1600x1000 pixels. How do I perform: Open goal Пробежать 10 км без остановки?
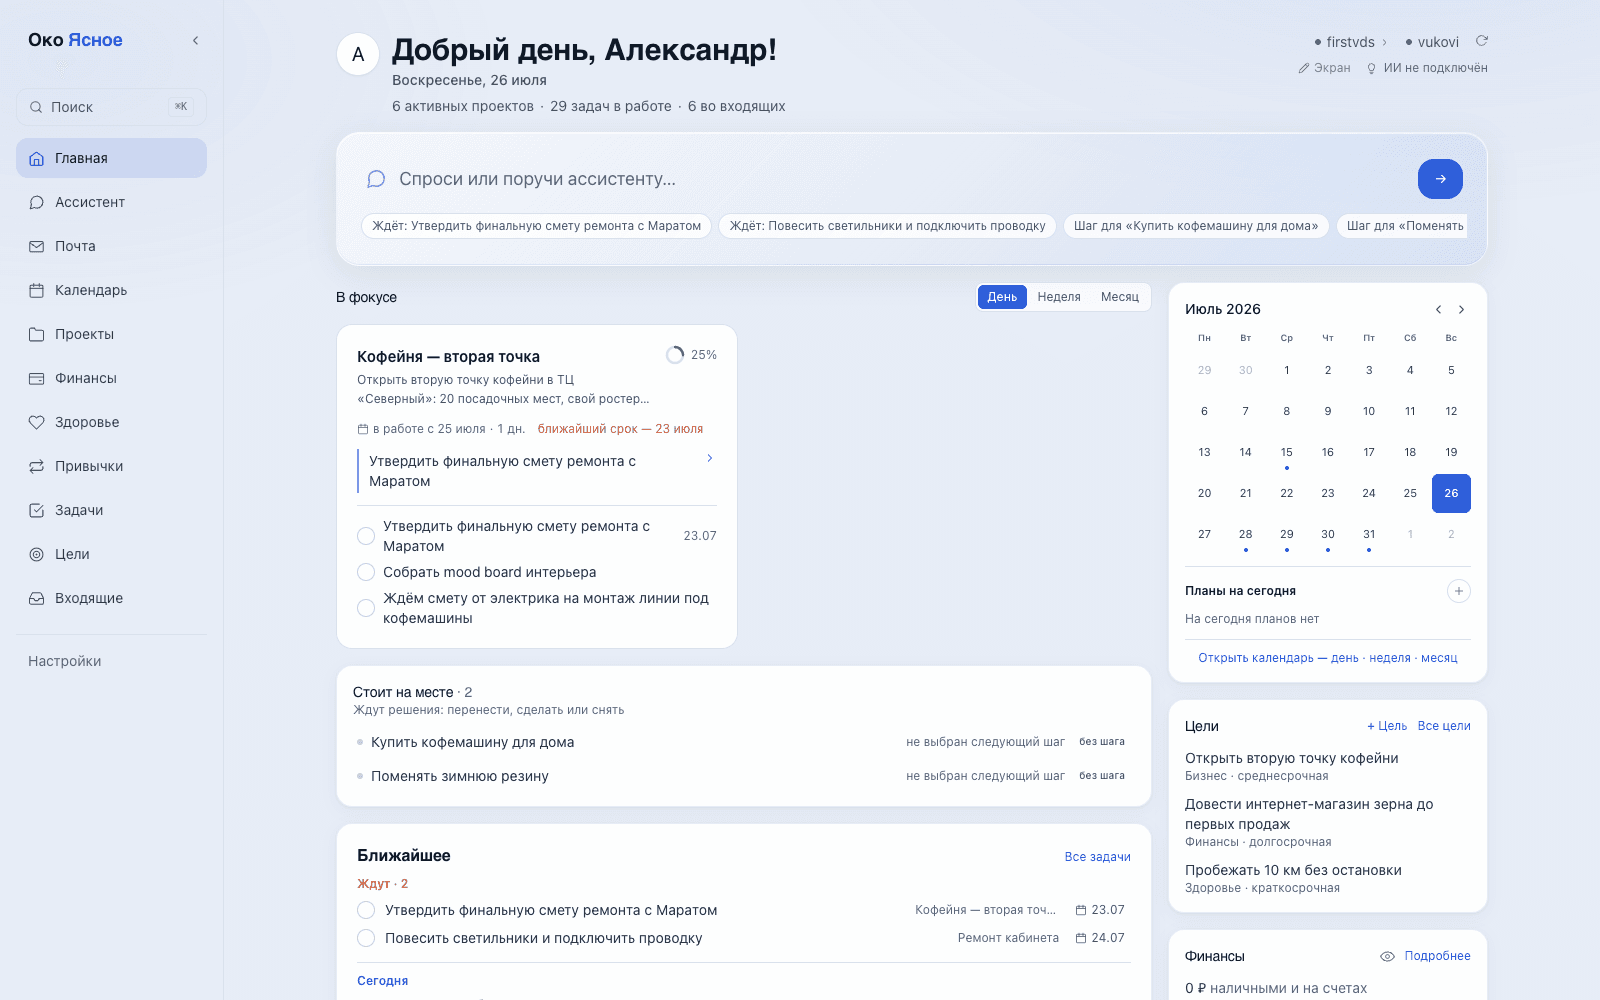pos(1293,870)
